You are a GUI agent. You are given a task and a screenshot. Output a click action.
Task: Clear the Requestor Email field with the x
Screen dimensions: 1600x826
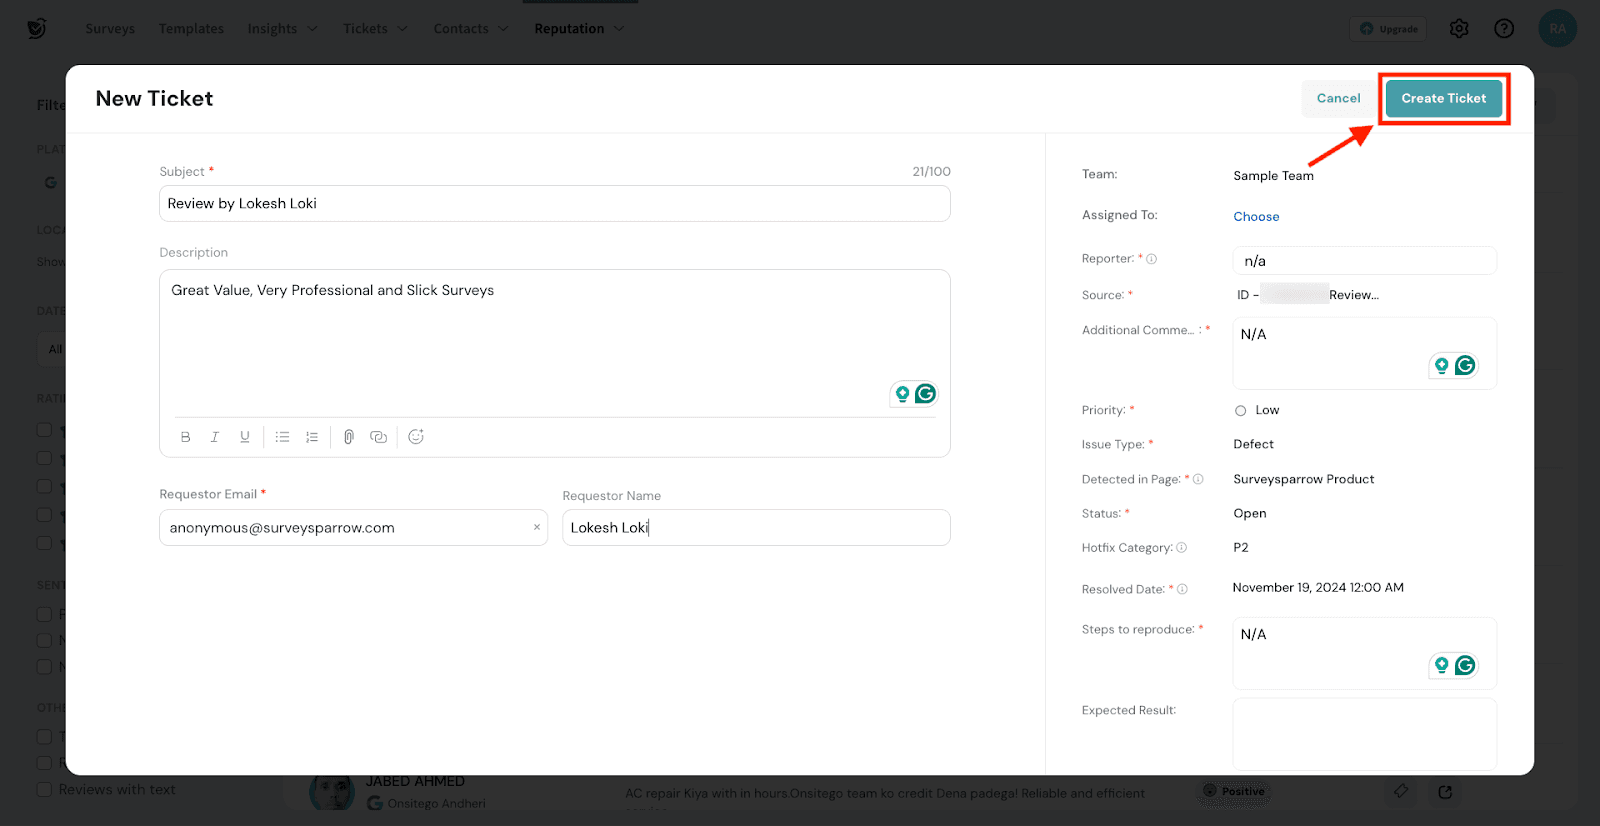[537, 528]
